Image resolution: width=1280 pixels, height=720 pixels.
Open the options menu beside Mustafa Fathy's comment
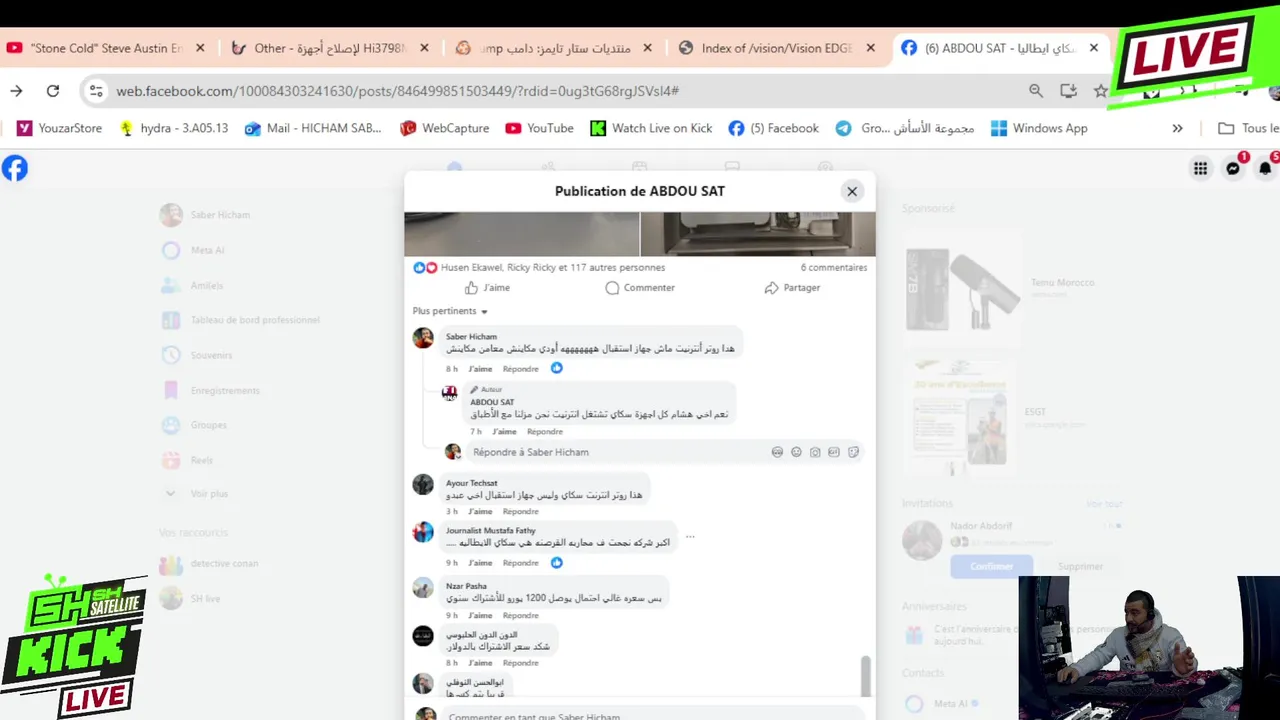(690, 537)
